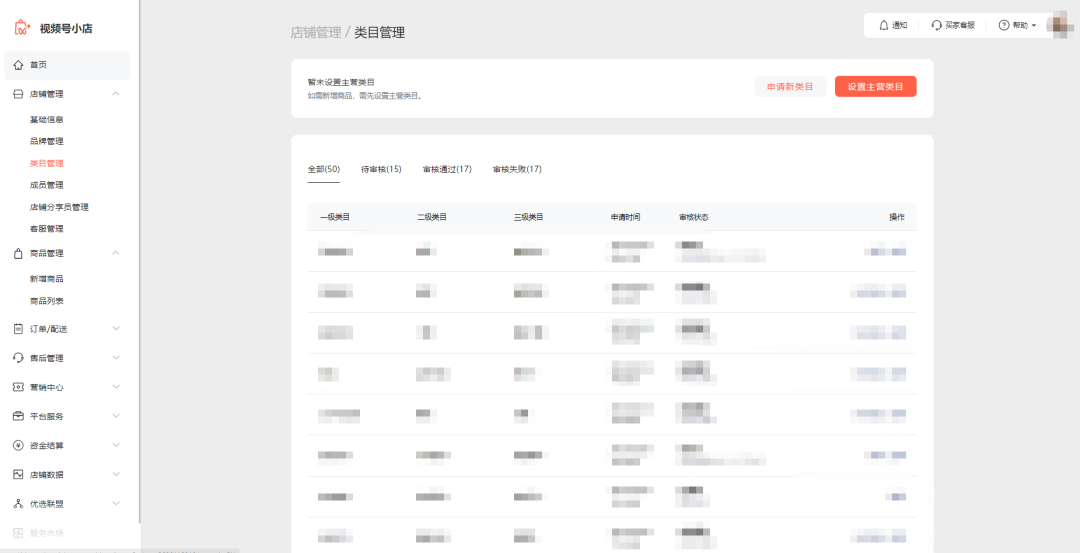
Task: Click the chart icon beside 店铺数据
Action: click(x=18, y=474)
